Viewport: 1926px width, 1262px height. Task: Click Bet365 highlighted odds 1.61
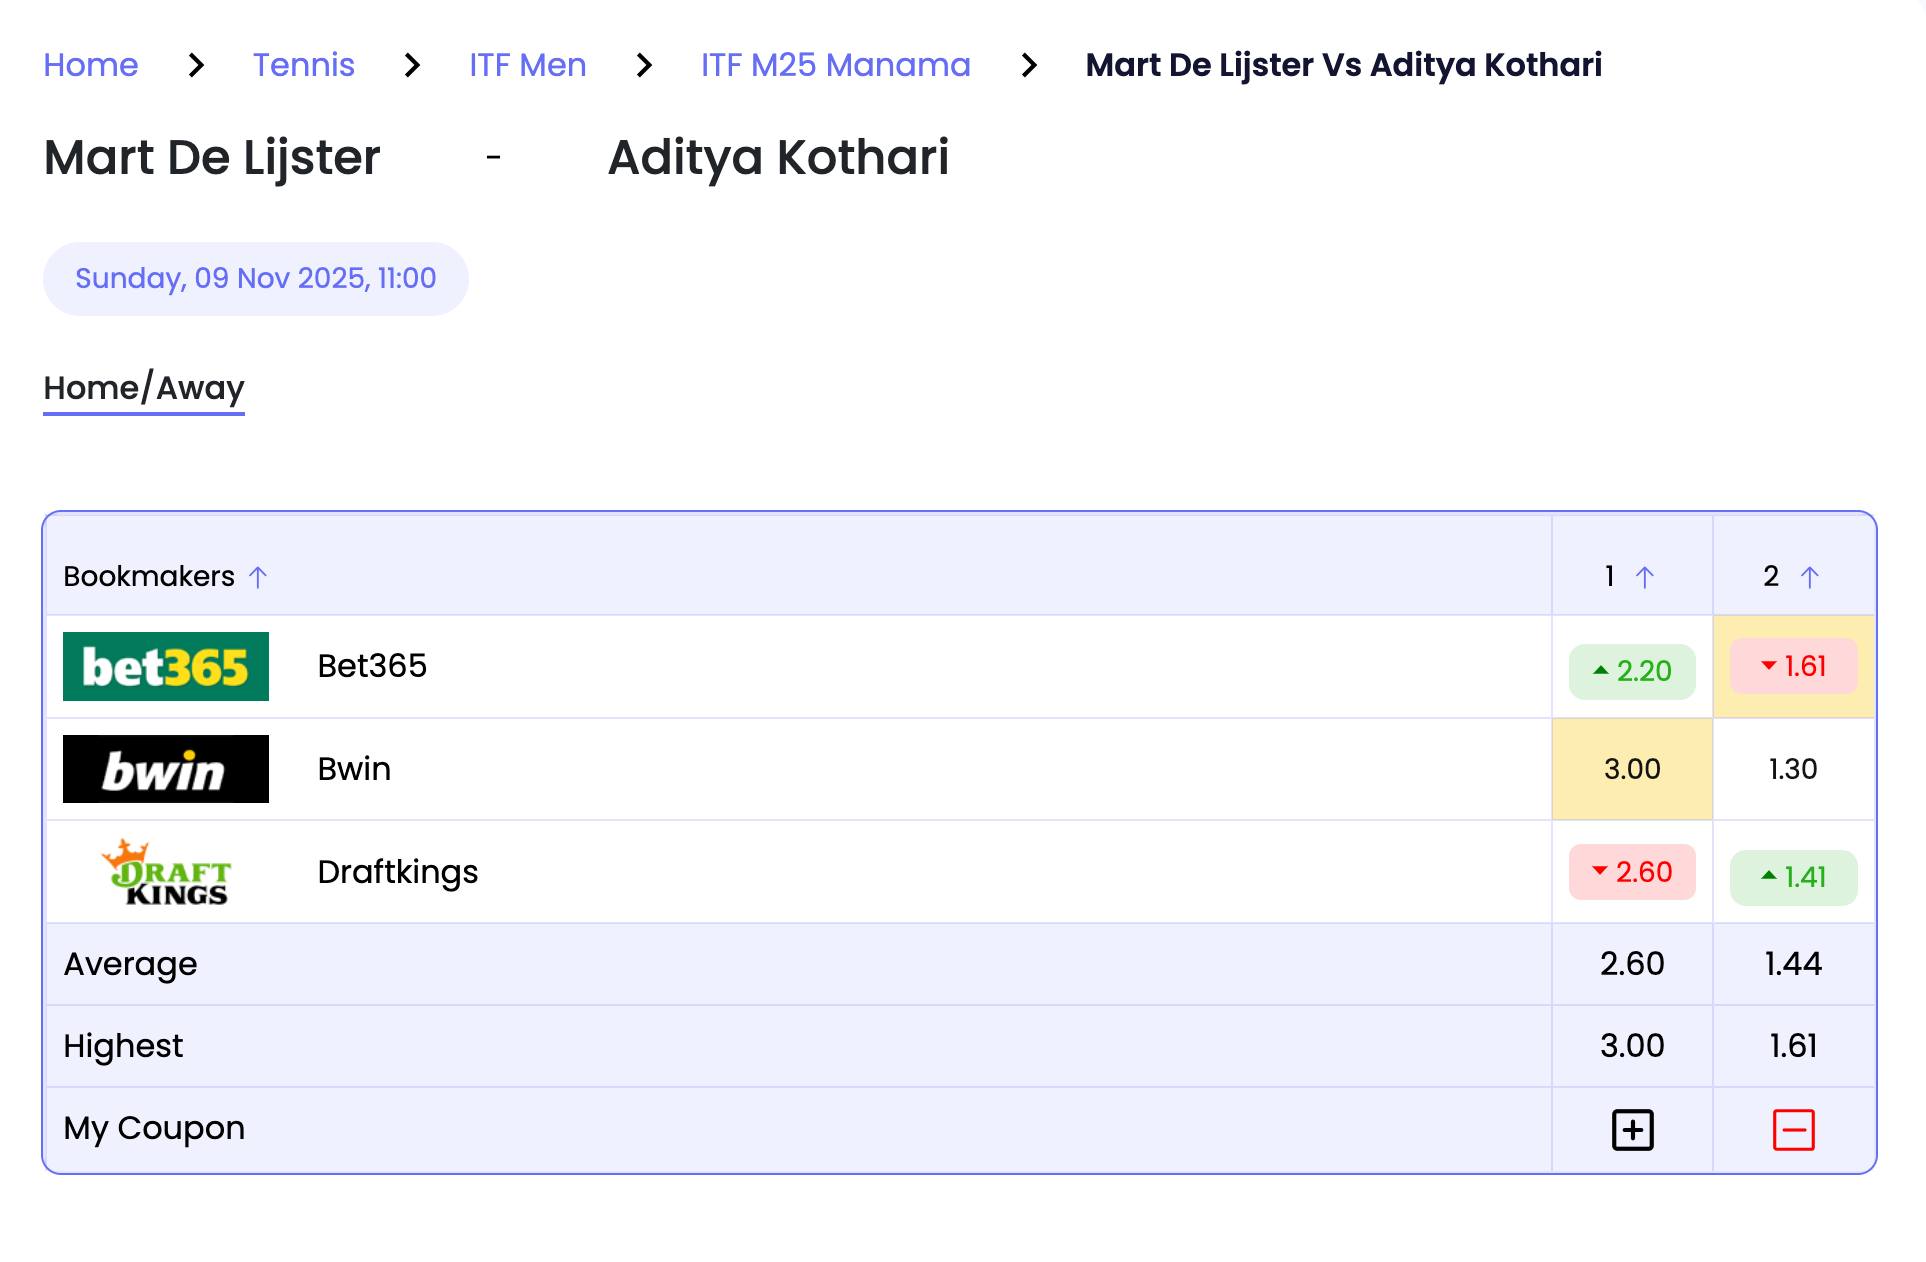pos(1793,666)
